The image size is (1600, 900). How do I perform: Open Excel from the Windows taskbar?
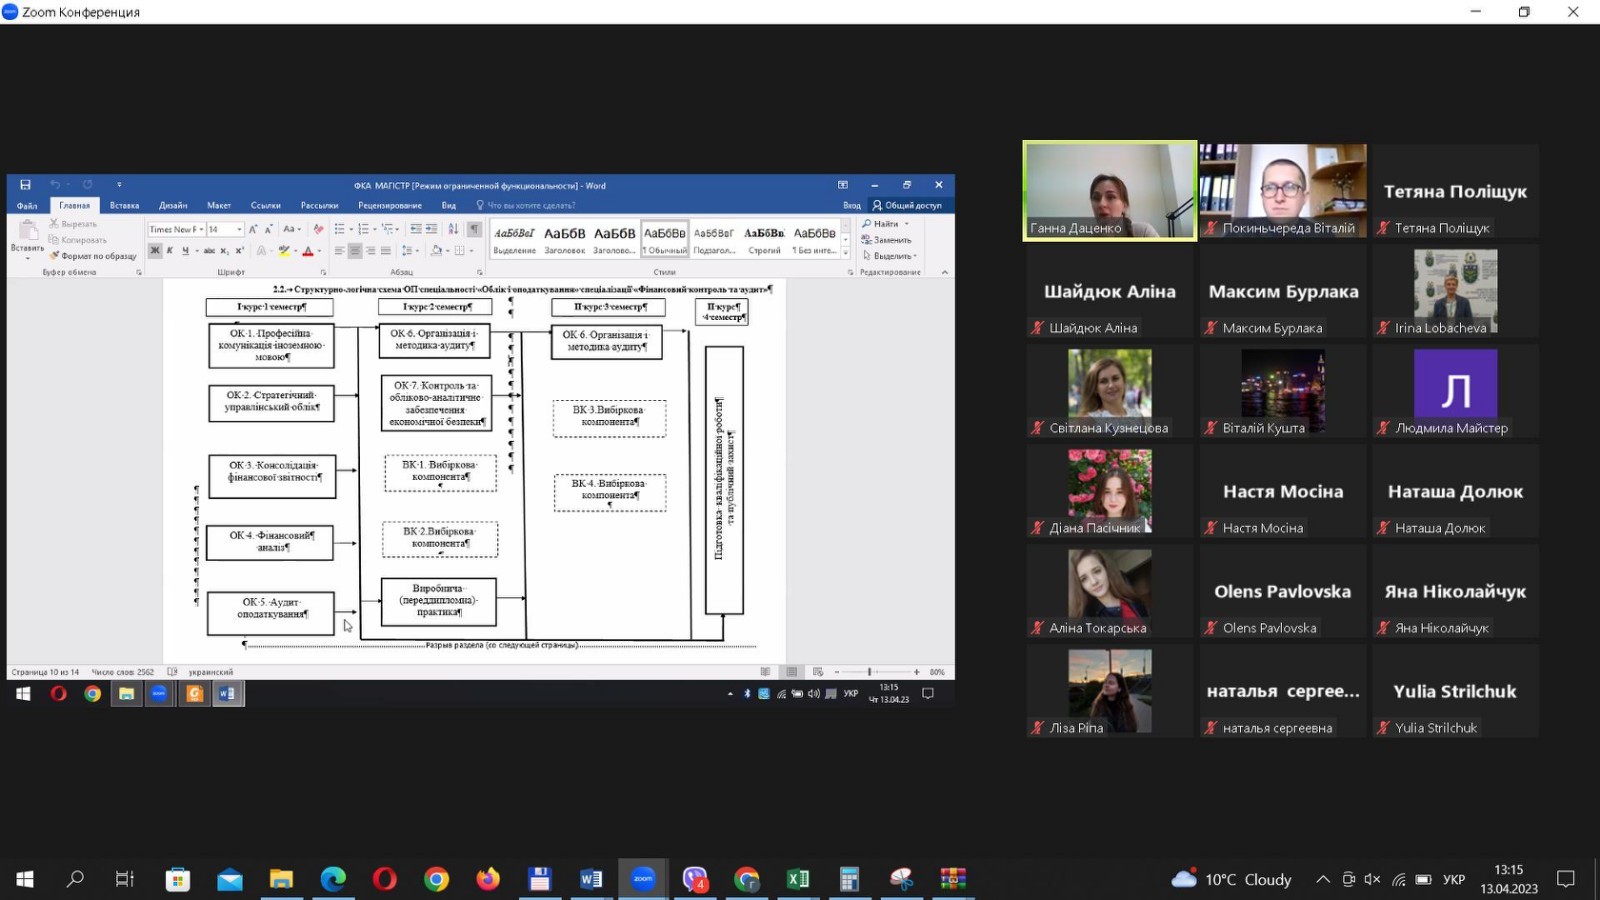(797, 879)
